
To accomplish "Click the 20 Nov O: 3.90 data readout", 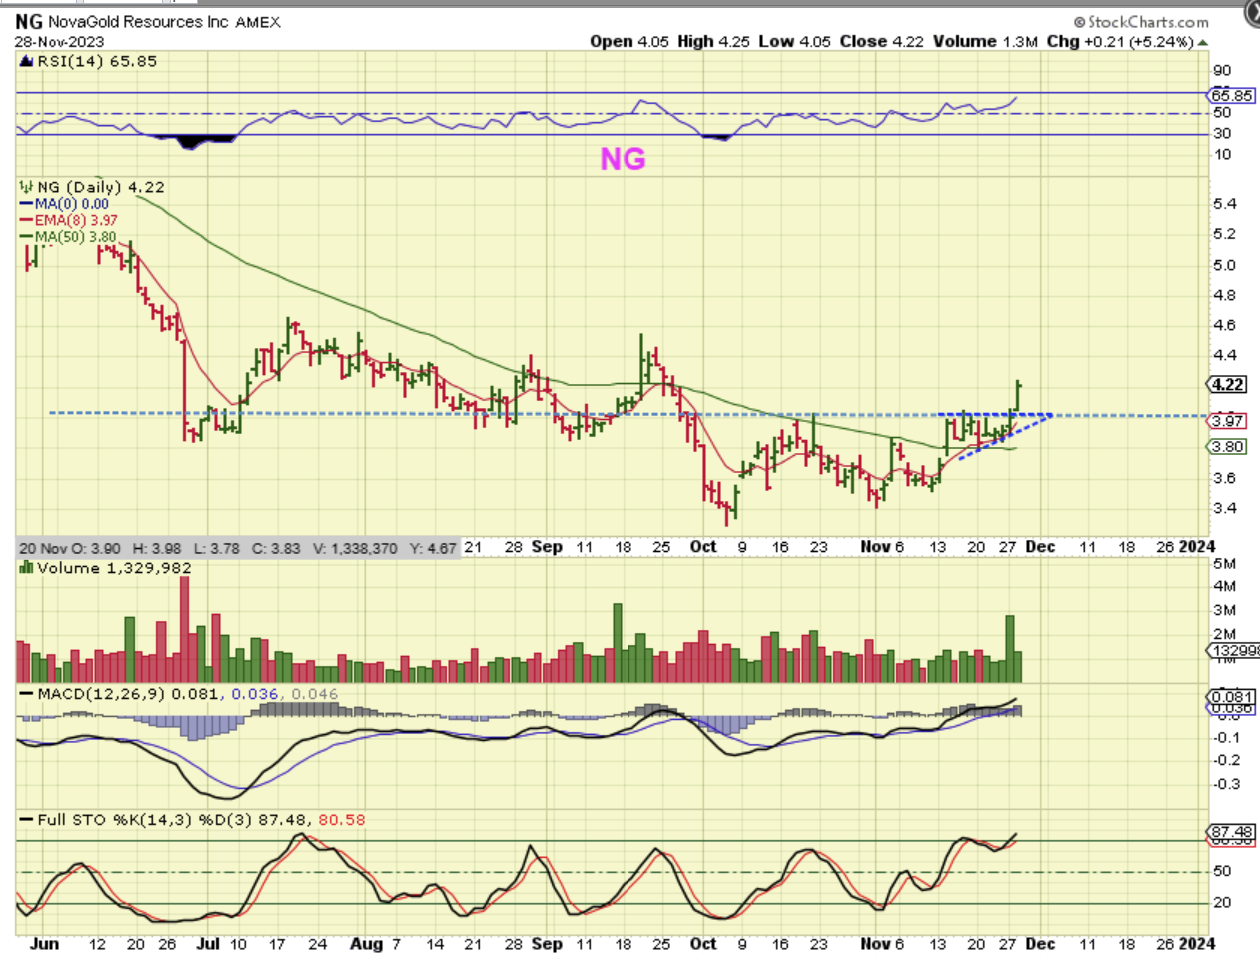I will [x=70, y=548].
